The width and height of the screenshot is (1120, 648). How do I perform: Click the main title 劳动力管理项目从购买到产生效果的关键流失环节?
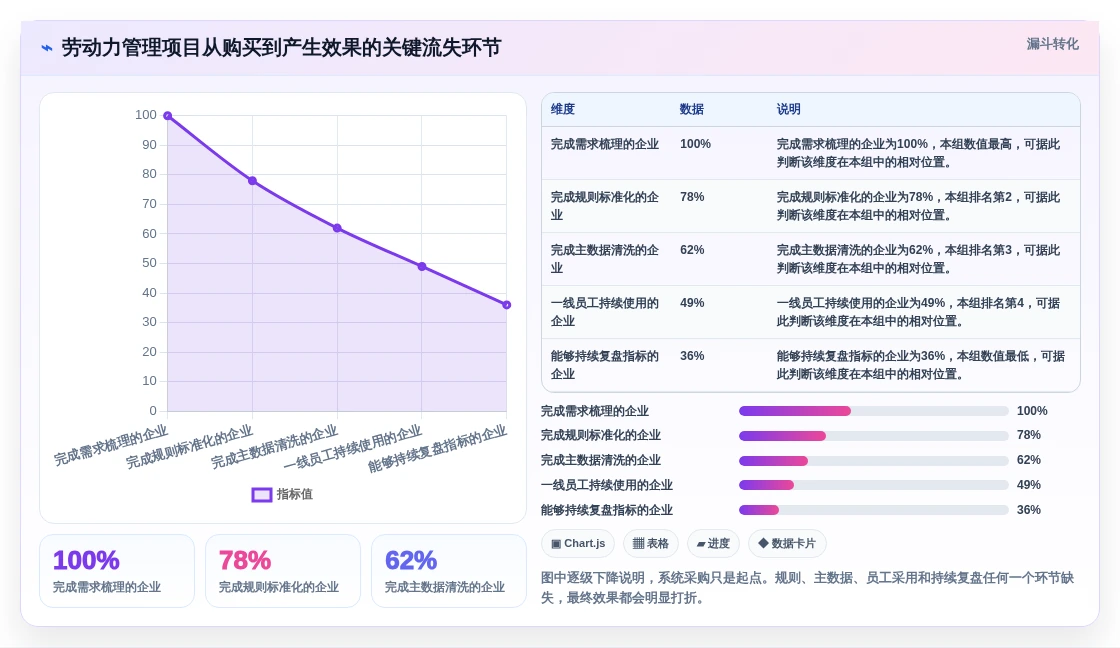click(x=281, y=48)
